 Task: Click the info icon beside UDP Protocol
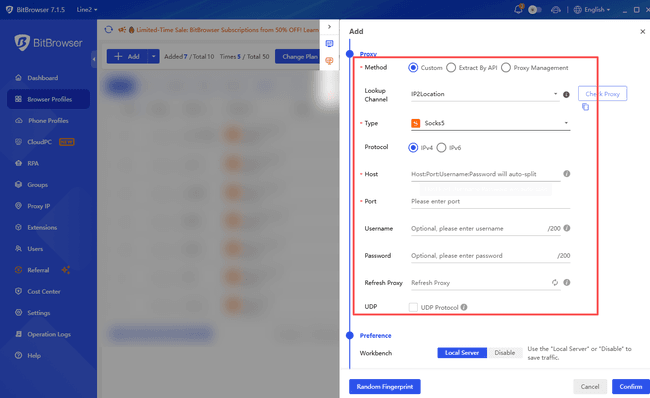(x=464, y=307)
